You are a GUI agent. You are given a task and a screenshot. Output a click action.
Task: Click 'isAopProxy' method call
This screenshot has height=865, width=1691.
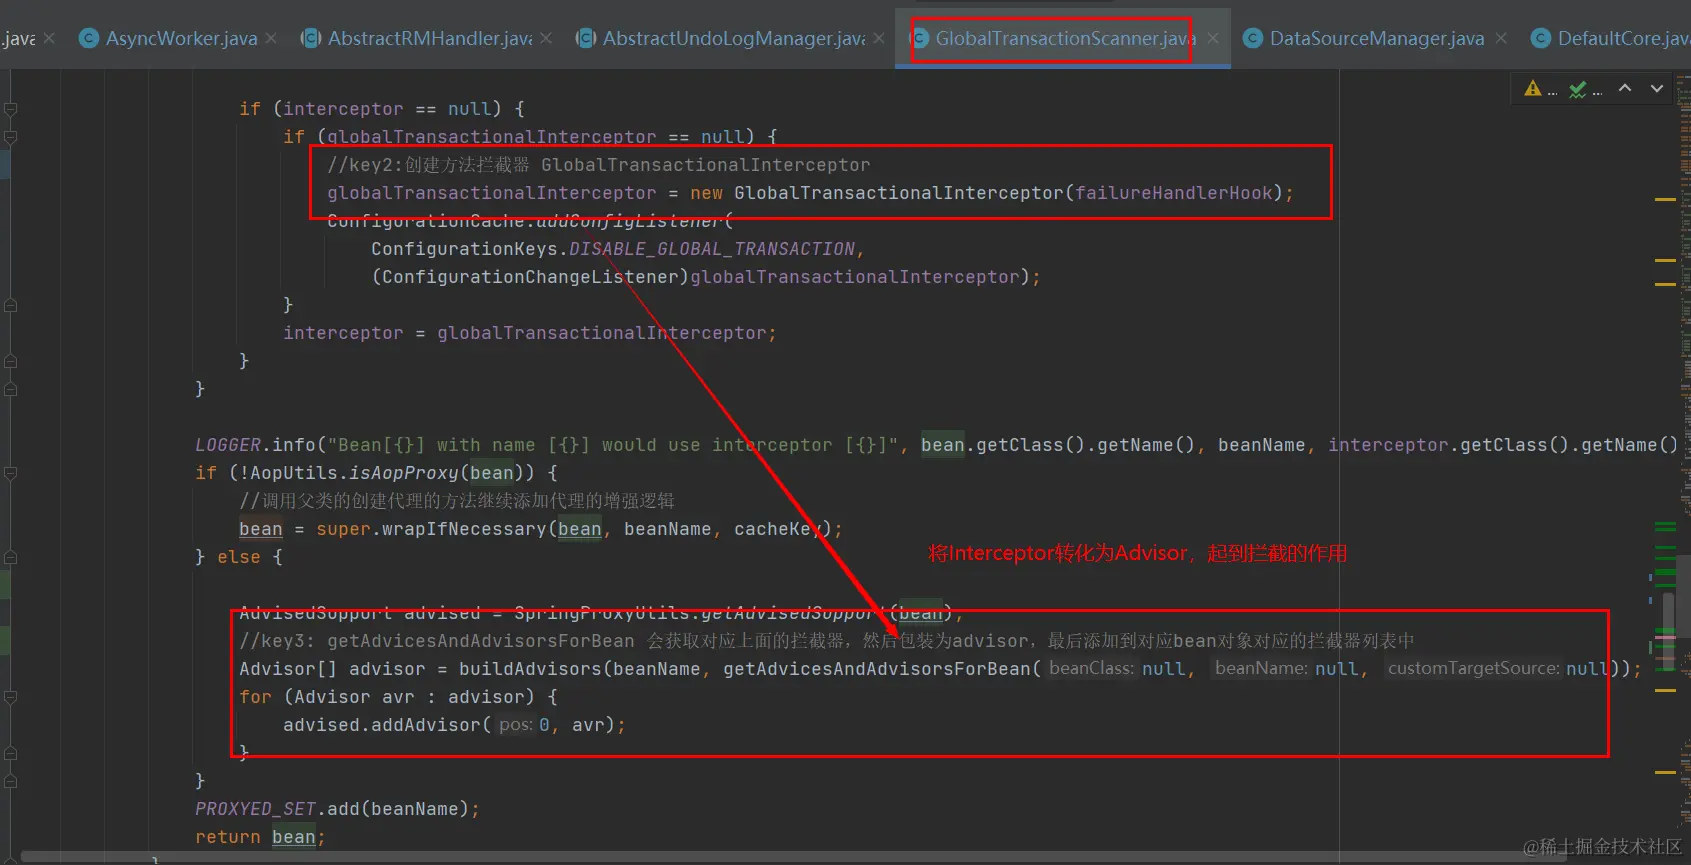click(404, 472)
